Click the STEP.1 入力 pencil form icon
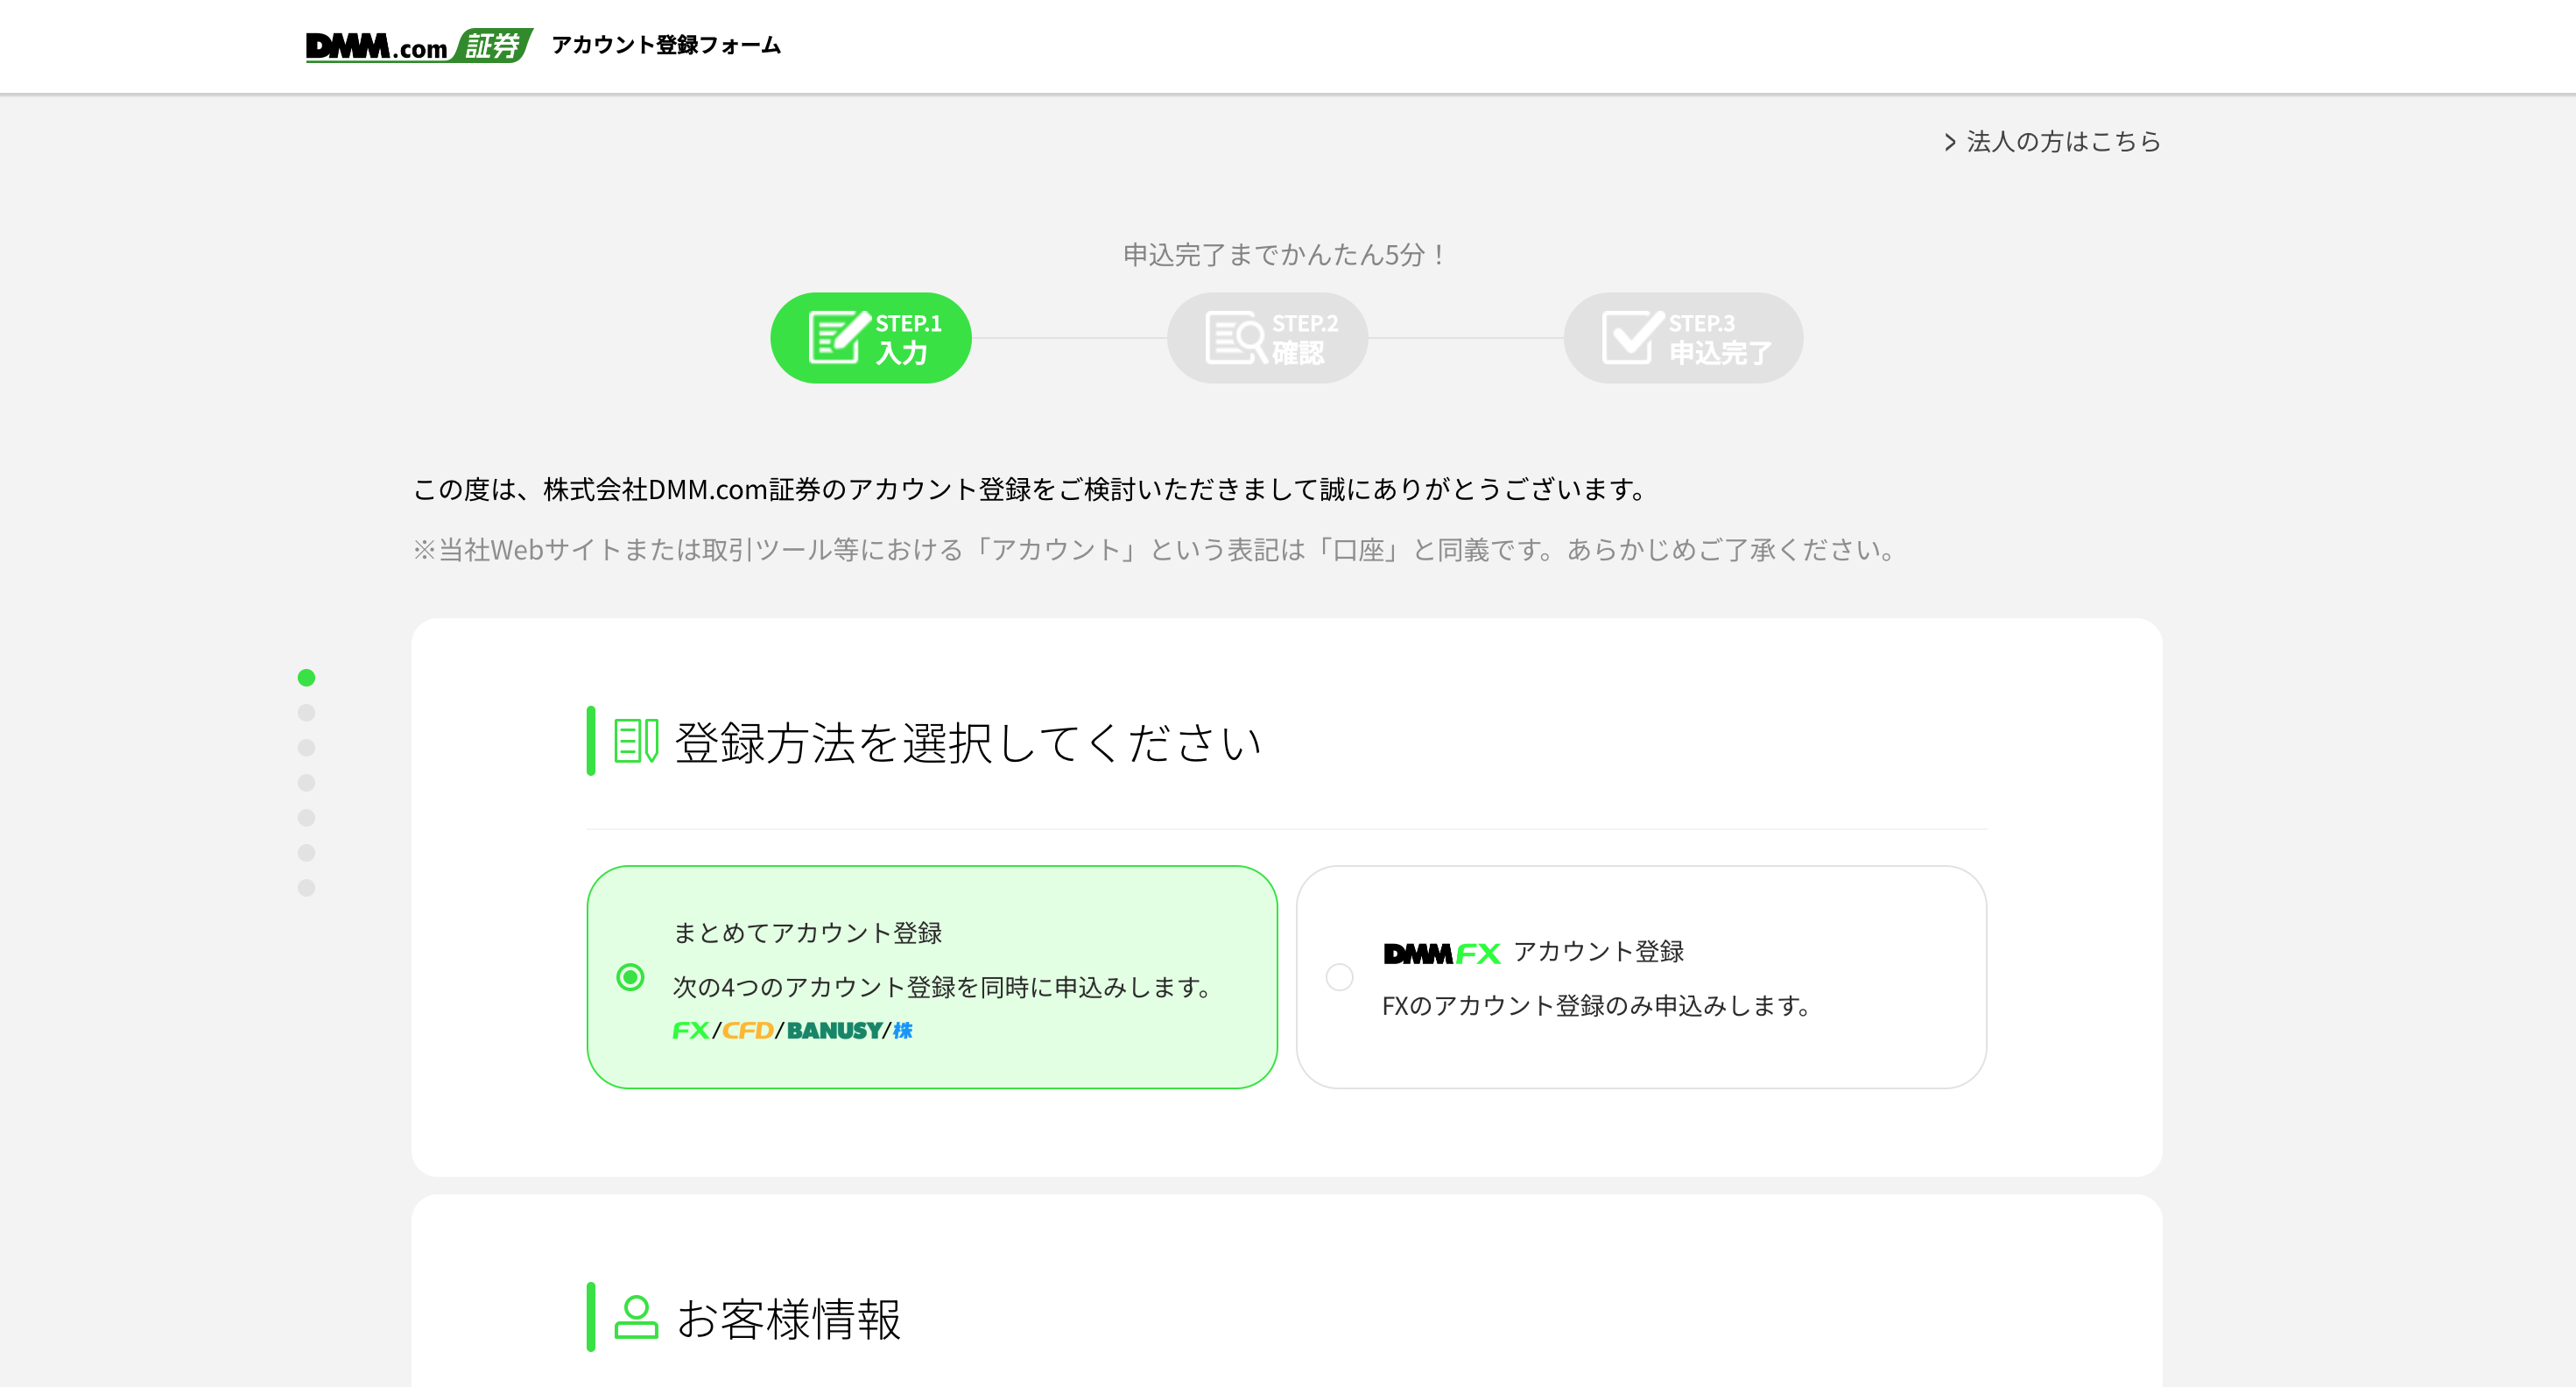 pos(837,337)
